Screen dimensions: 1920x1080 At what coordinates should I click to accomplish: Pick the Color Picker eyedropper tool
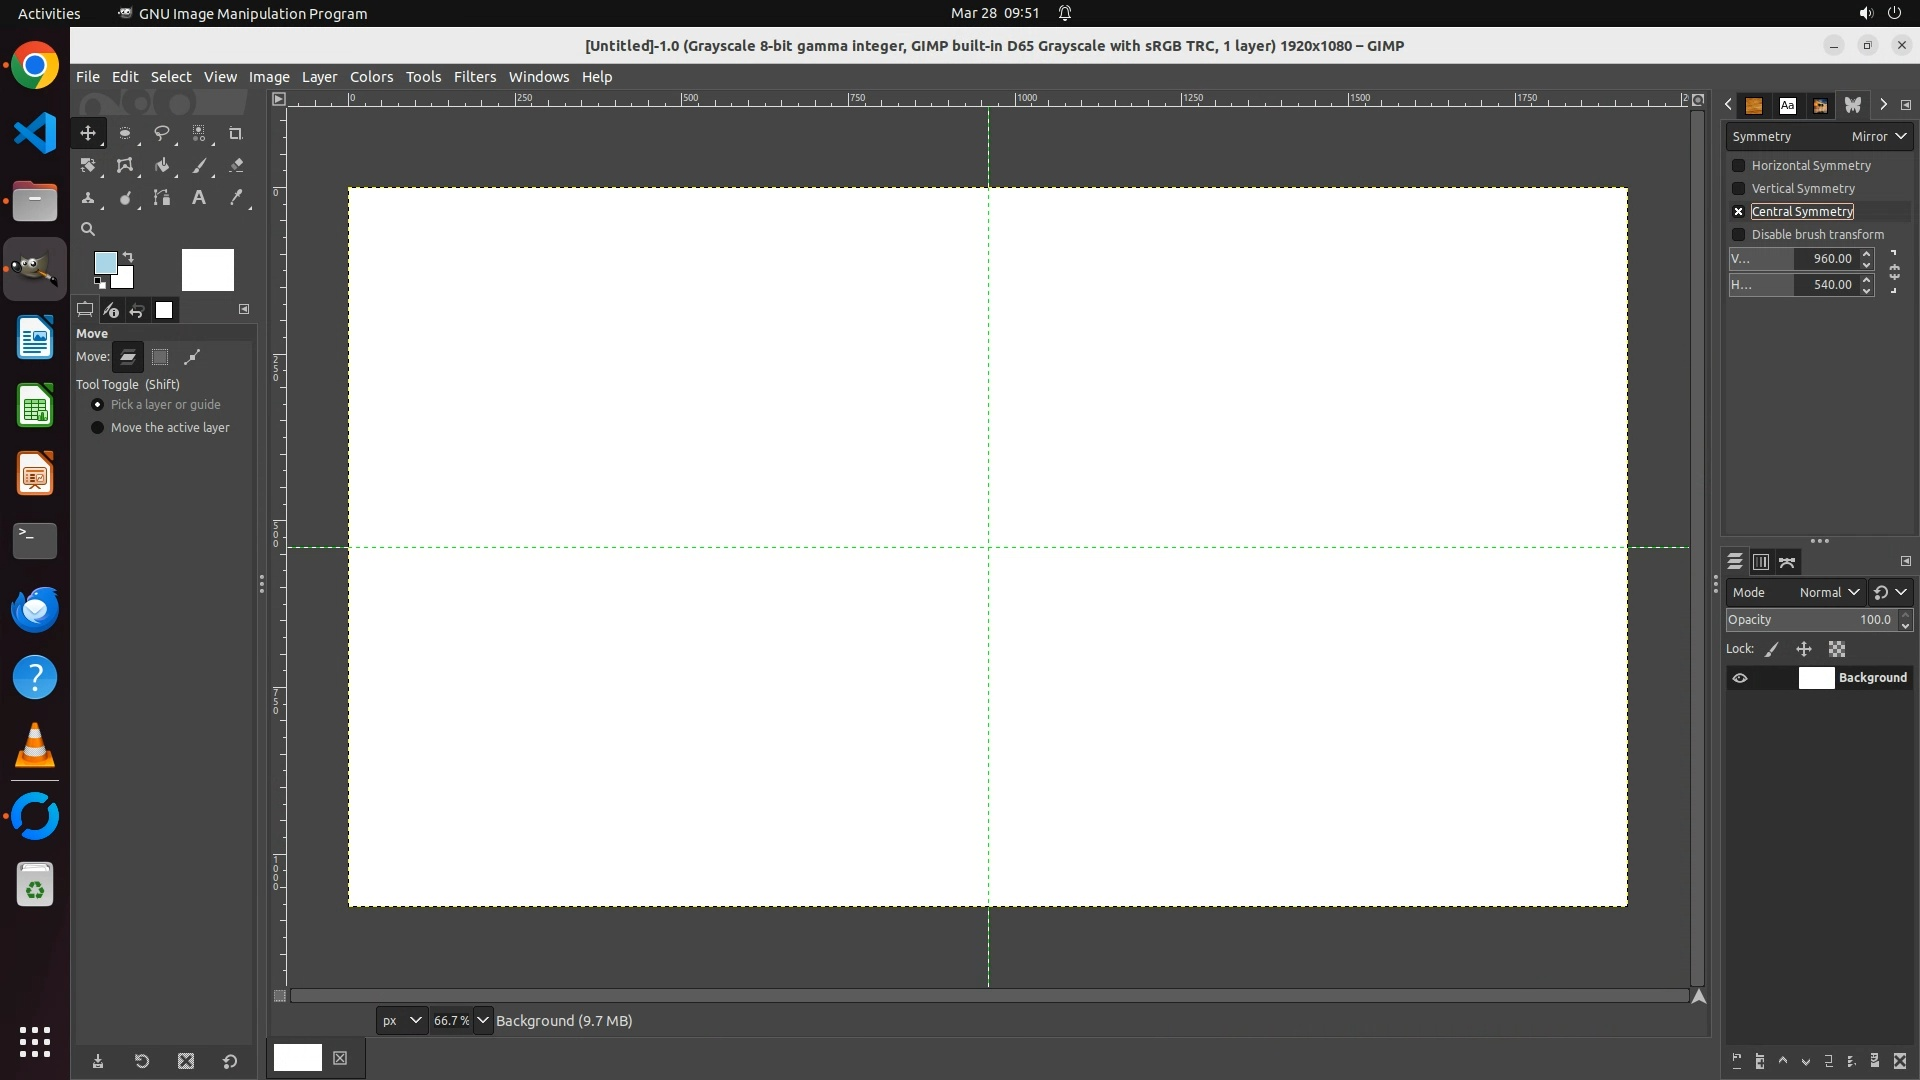point(236,198)
